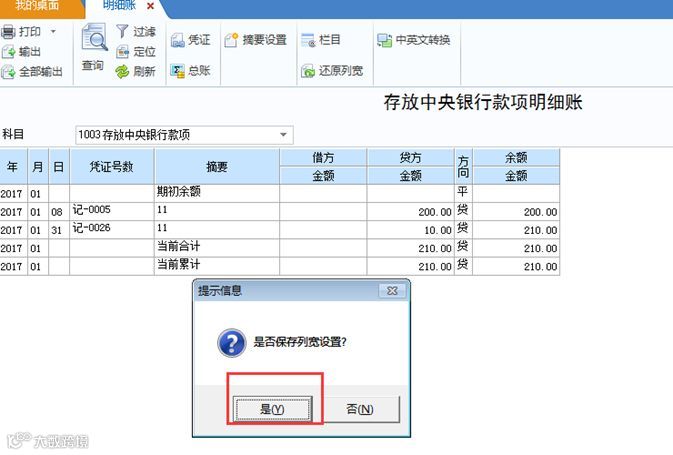The width and height of the screenshot is (673, 455).
Task: Open 凭证 voucher icon
Action: [177, 40]
